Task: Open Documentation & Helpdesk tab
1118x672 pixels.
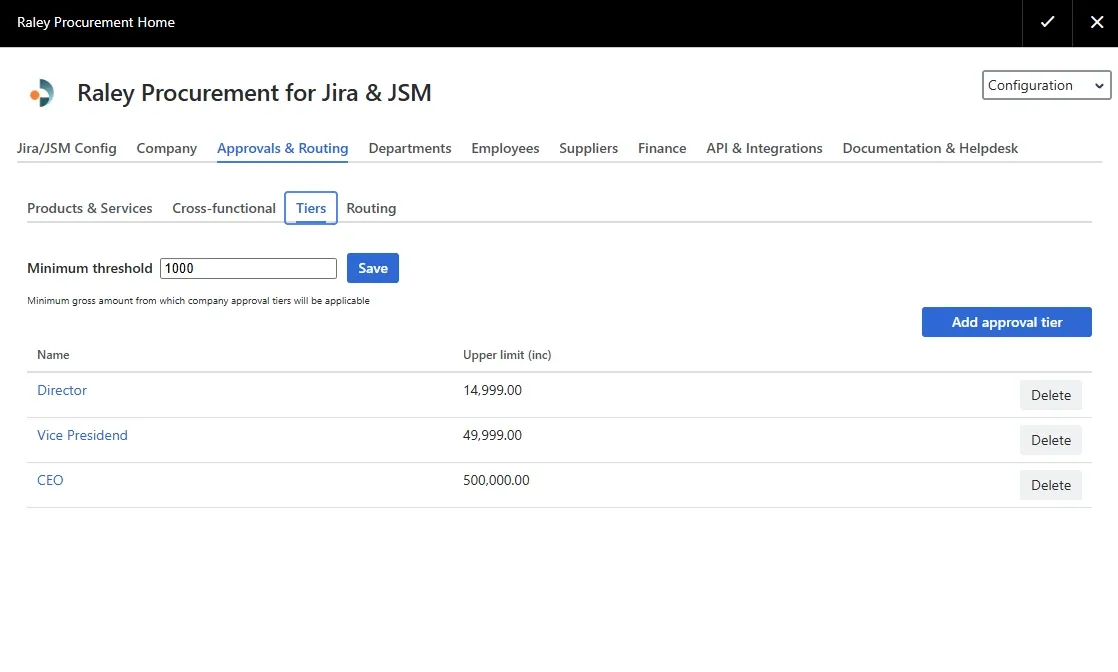Action: [930, 148]
